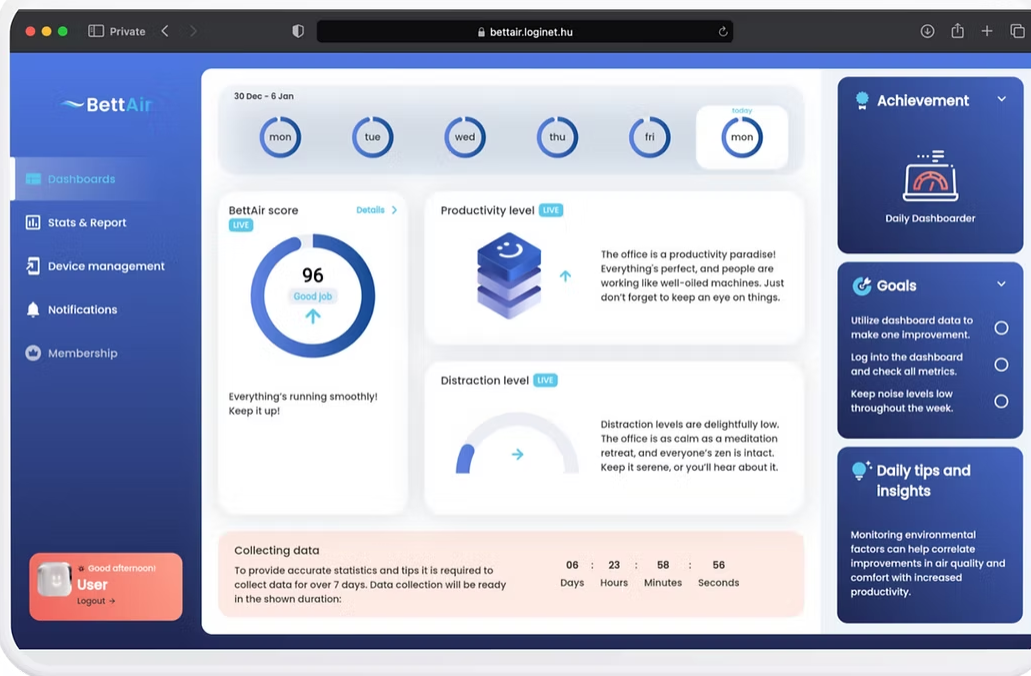This screenshot has height=676, width=1031.
Task: Click the arrow inside distraction gauge
Action: [517, 454]
